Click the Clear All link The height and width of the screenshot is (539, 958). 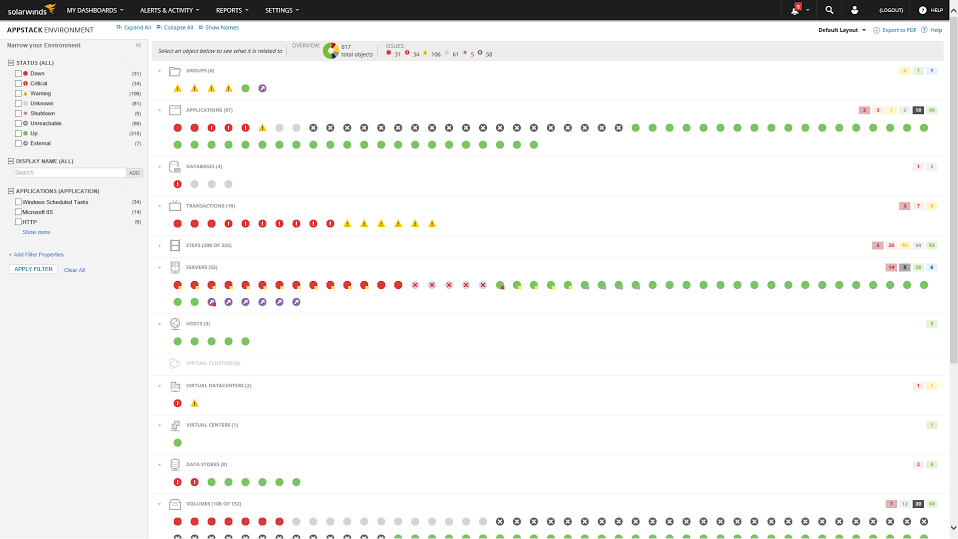75,270
